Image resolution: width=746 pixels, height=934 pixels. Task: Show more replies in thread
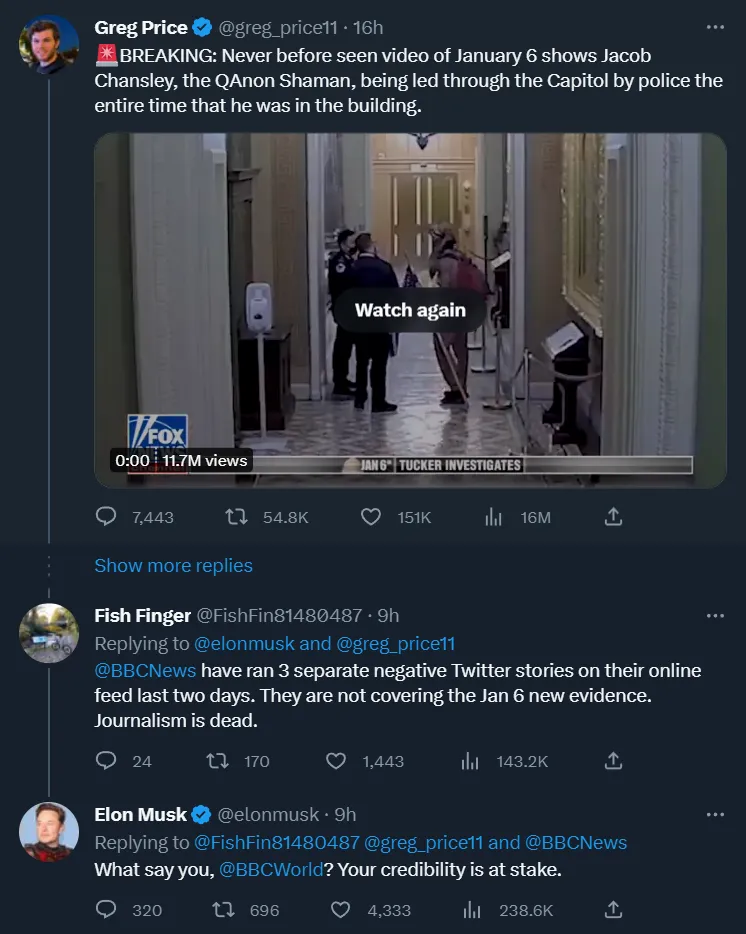pyautogui.click(x=173, y=566)
